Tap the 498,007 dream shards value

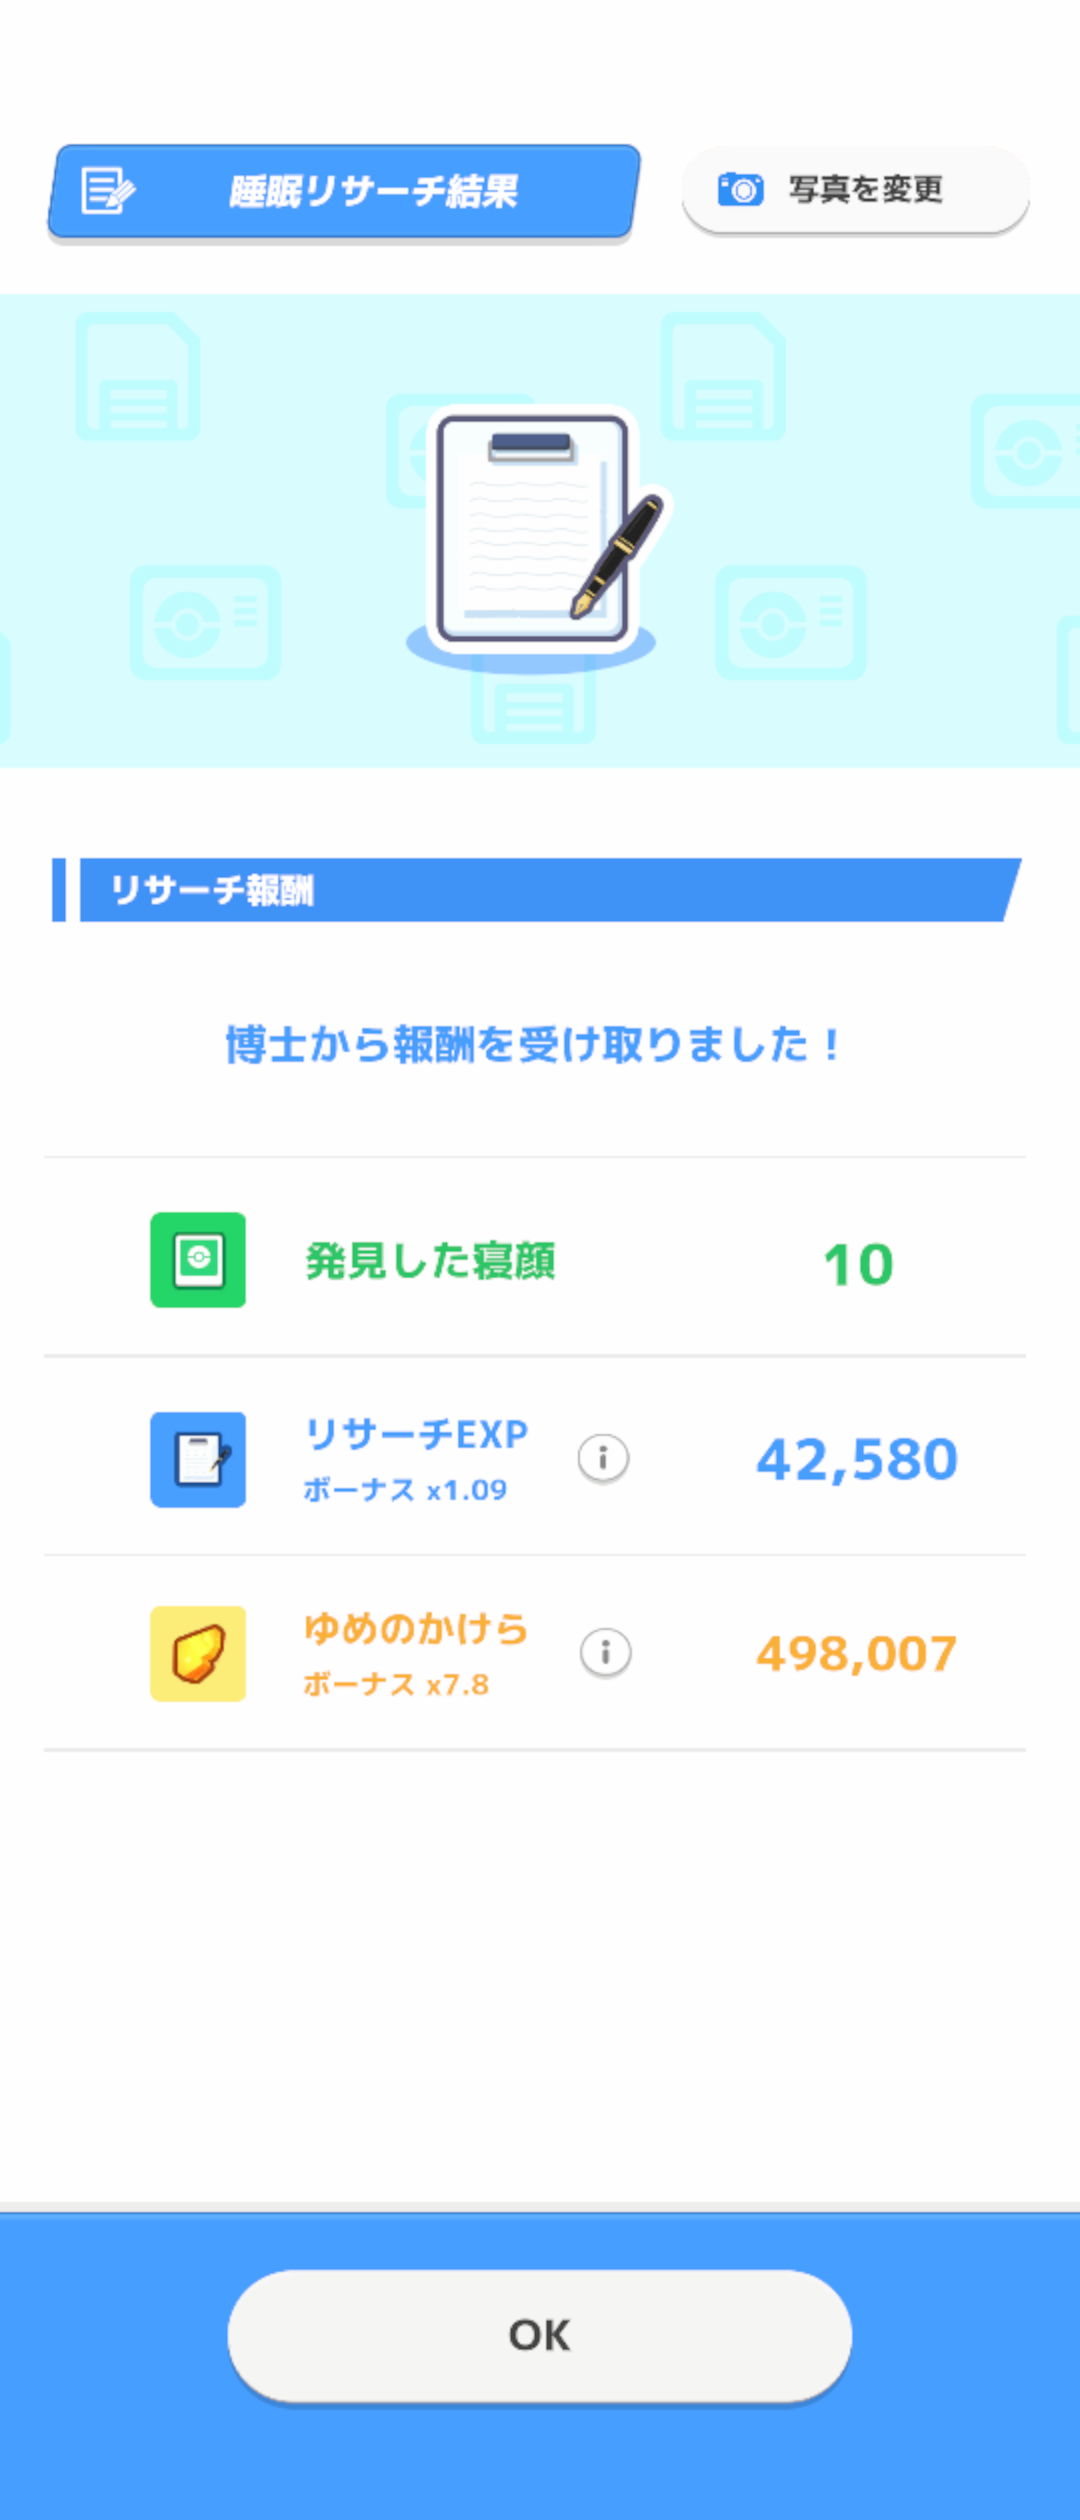coord(857,1653)
